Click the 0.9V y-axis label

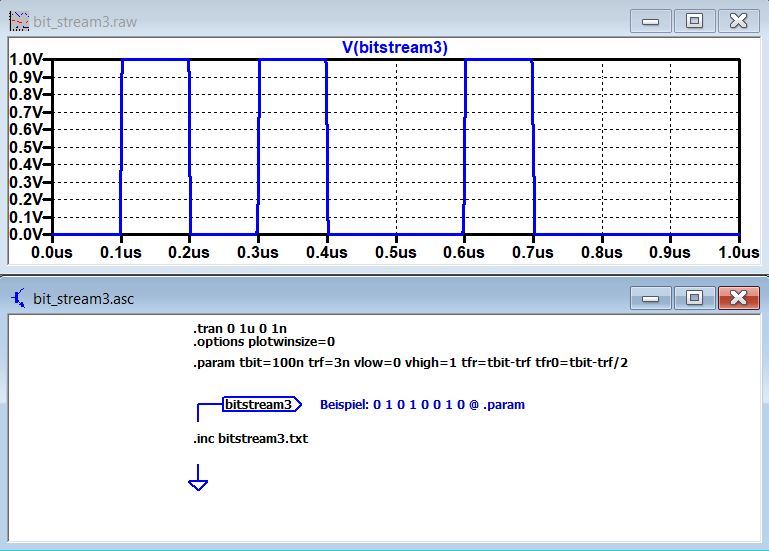(x=26, y=77)
